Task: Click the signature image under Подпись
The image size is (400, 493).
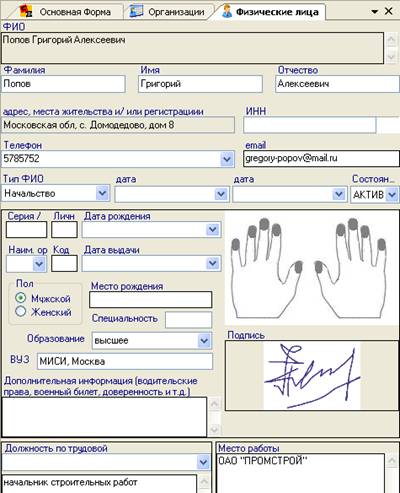Action: [x=312, y=375]
